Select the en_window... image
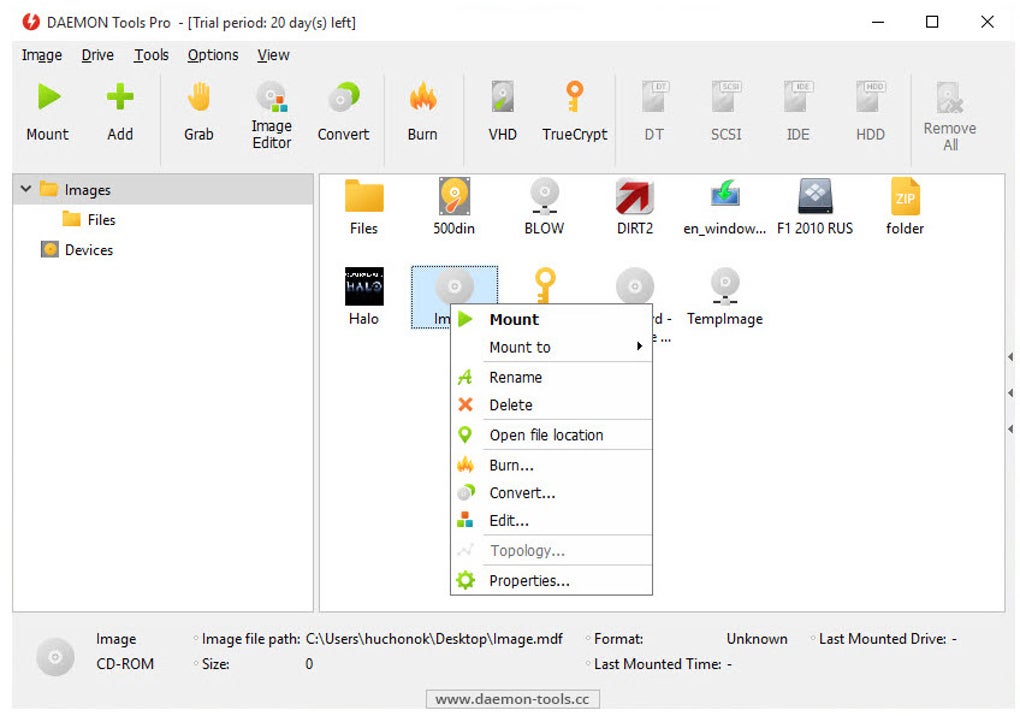 pyautogui.click(x=725, y=207)
